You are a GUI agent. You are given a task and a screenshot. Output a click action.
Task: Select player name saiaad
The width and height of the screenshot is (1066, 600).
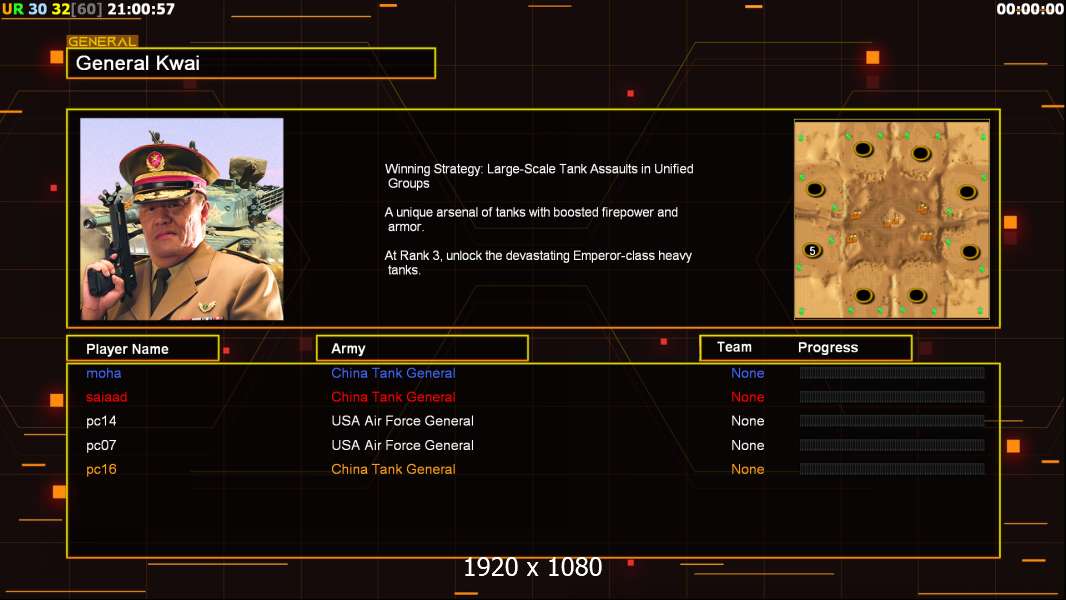pyautogui.click(x=106, y=397)
